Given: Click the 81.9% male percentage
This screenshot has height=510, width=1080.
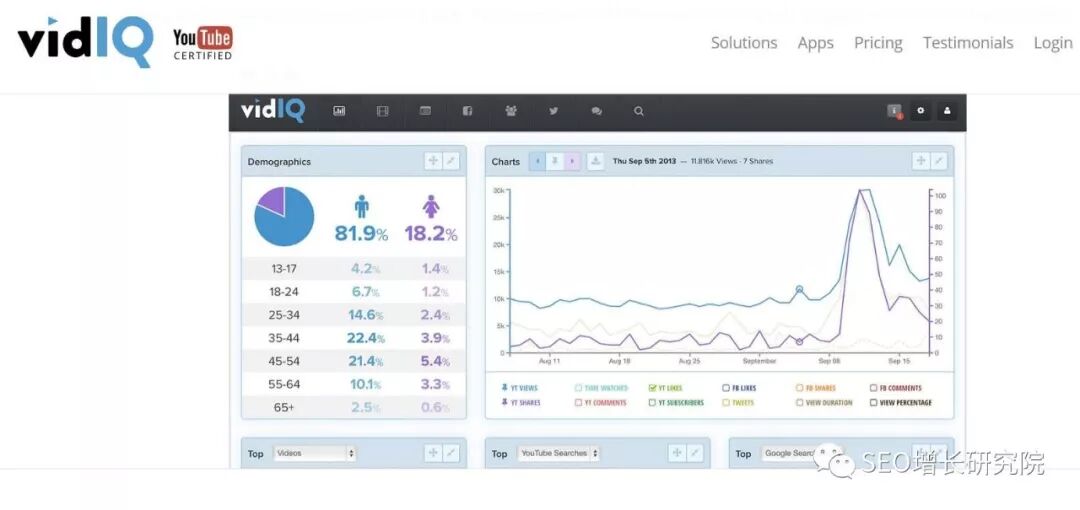Looking at the screenshot, I should point(361,234).
